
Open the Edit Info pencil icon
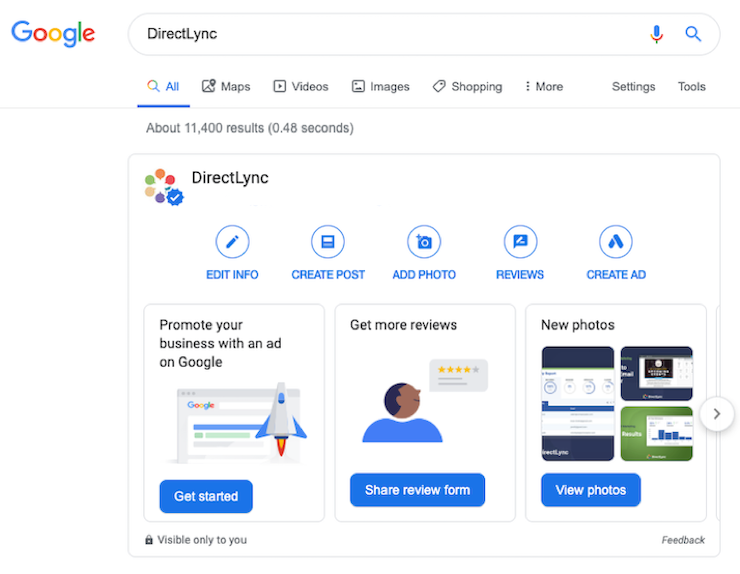click(x=232, y=242)
